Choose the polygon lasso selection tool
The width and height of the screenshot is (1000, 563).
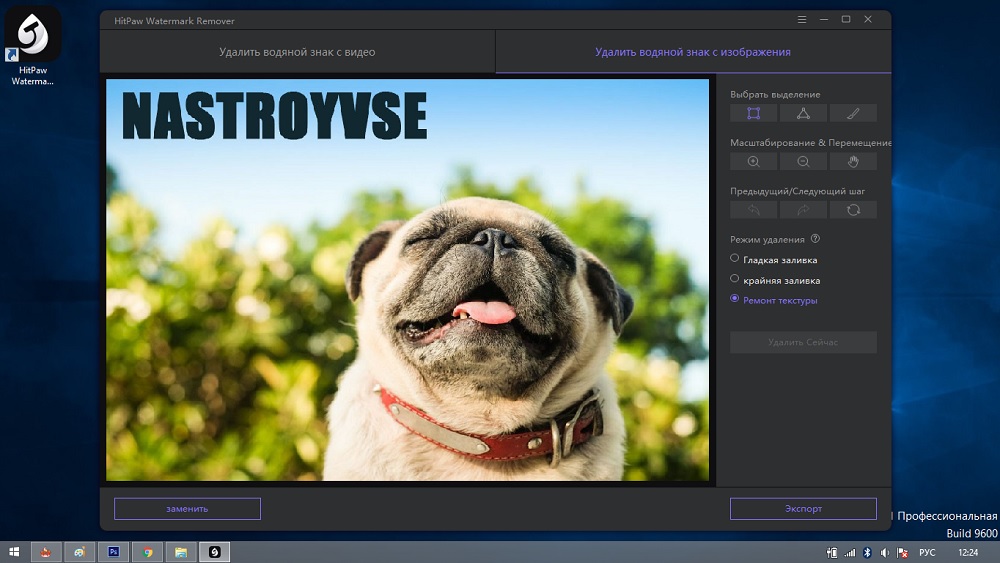(803, 113)
